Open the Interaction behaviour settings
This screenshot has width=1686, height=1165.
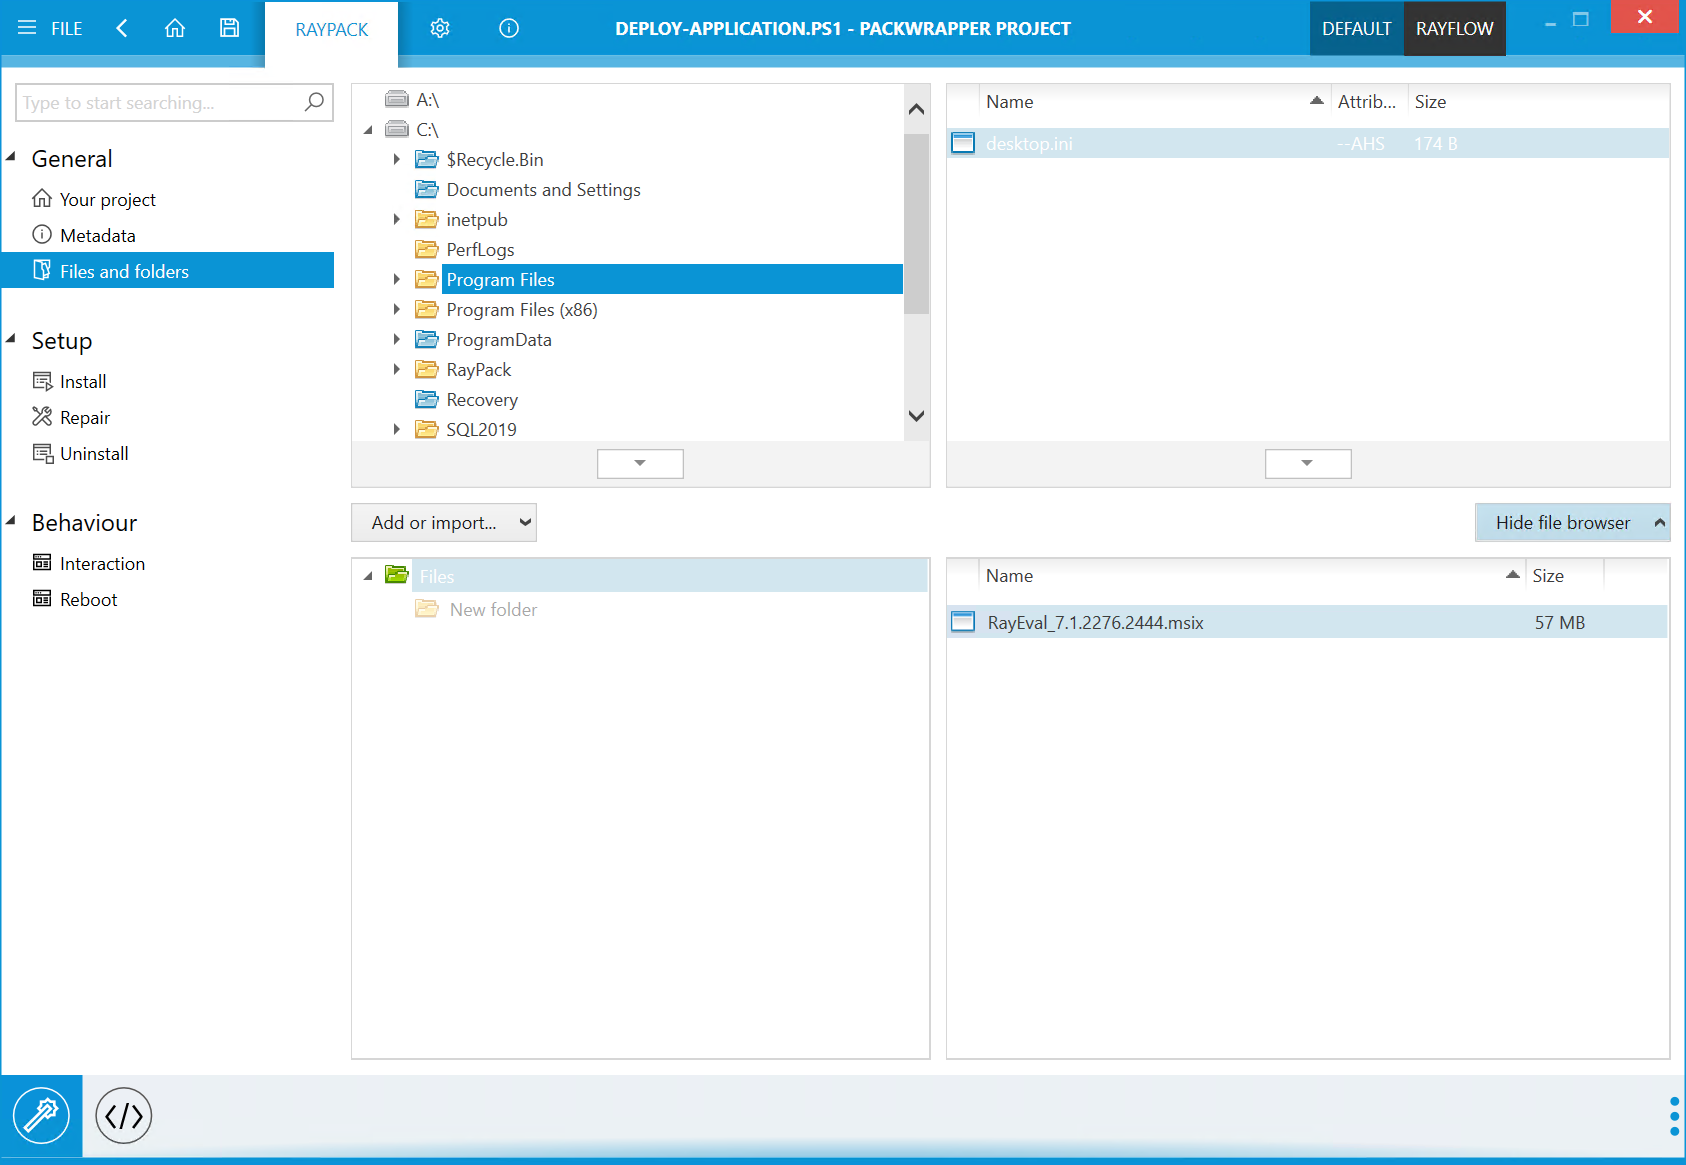point(101,563)
